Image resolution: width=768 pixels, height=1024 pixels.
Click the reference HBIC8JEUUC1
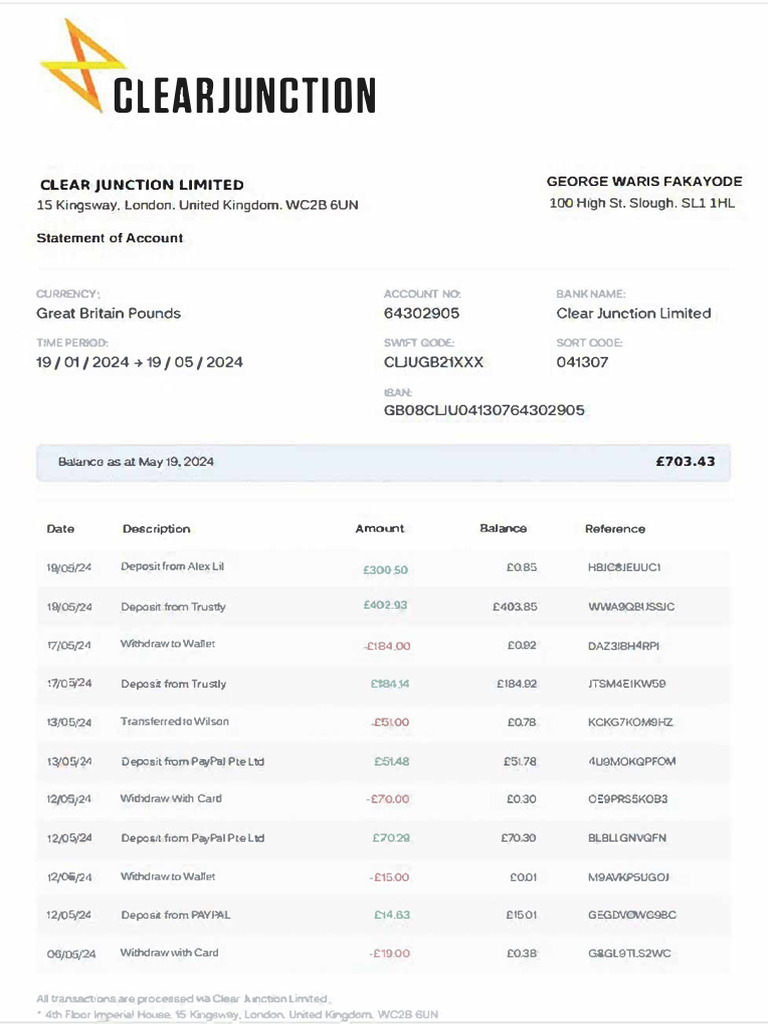(624, 568)
